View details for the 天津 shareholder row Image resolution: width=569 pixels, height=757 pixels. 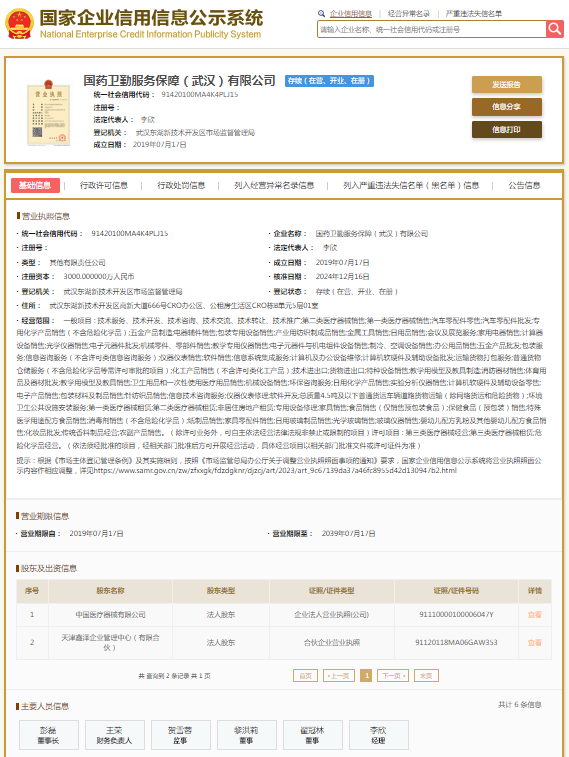(x=534, y=643)
